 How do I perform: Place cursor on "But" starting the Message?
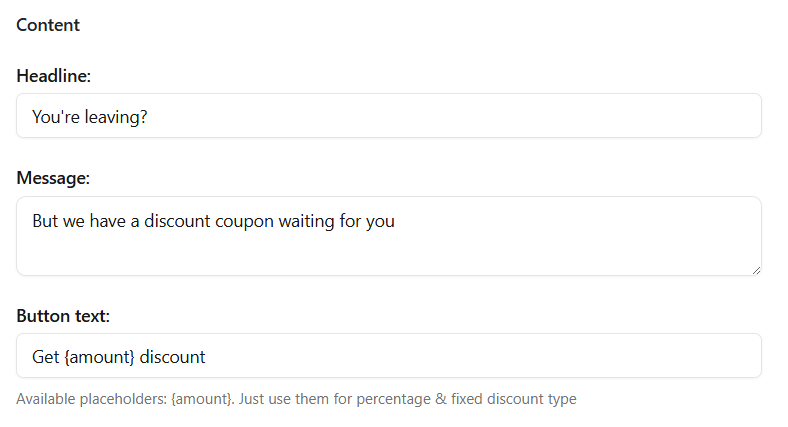tap(45, 221)
